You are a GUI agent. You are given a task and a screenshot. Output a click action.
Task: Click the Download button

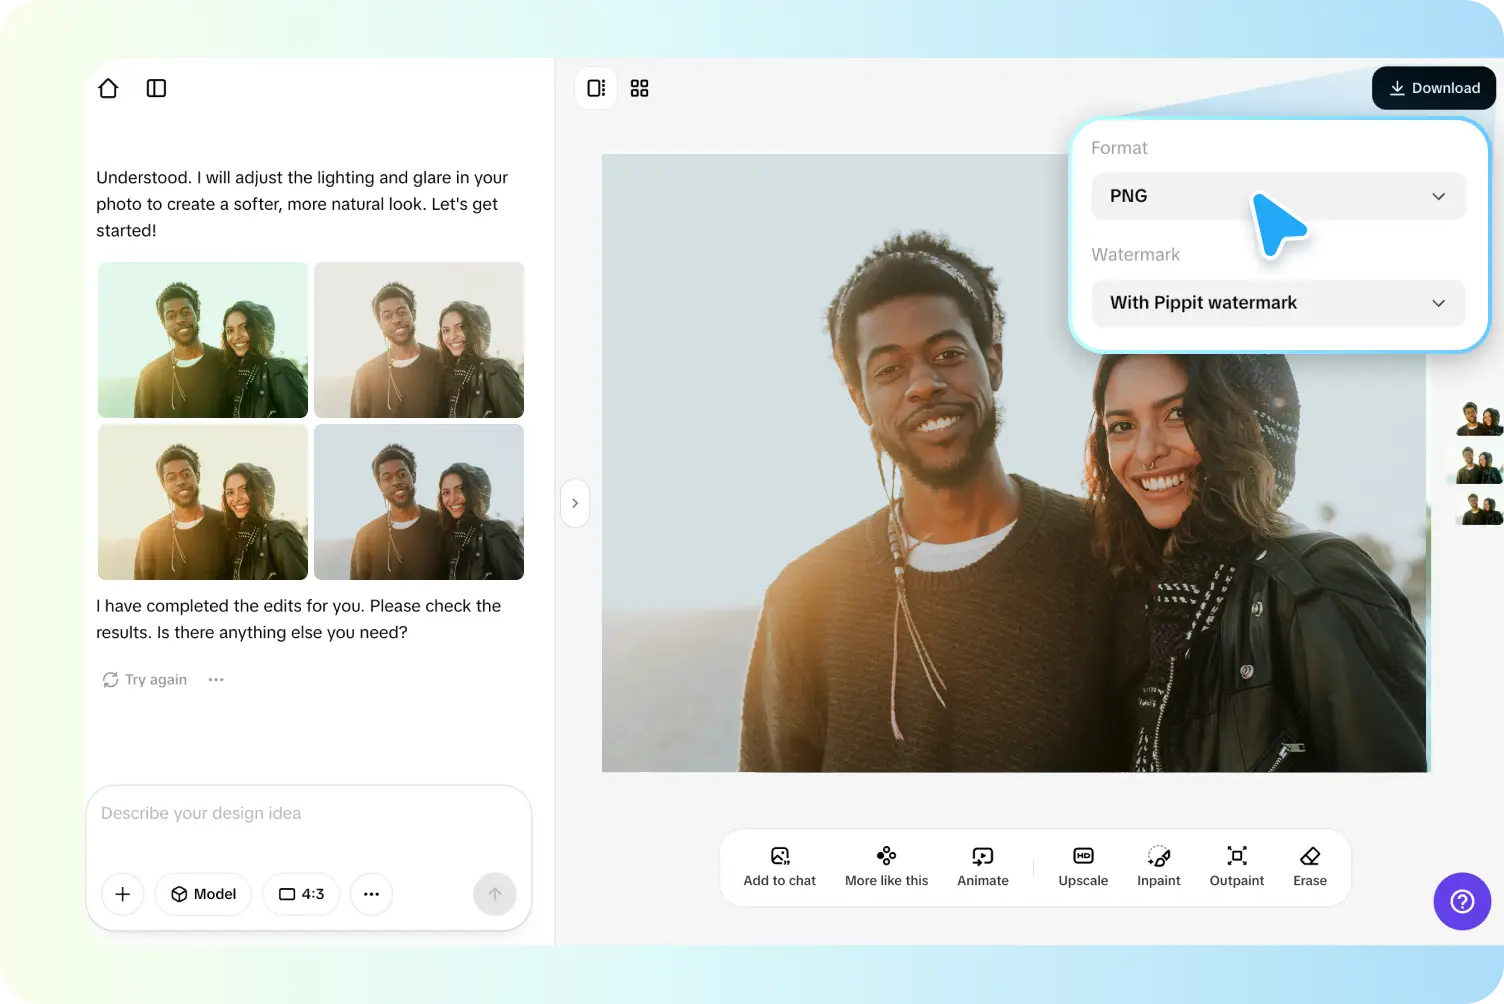[1434, 88]
